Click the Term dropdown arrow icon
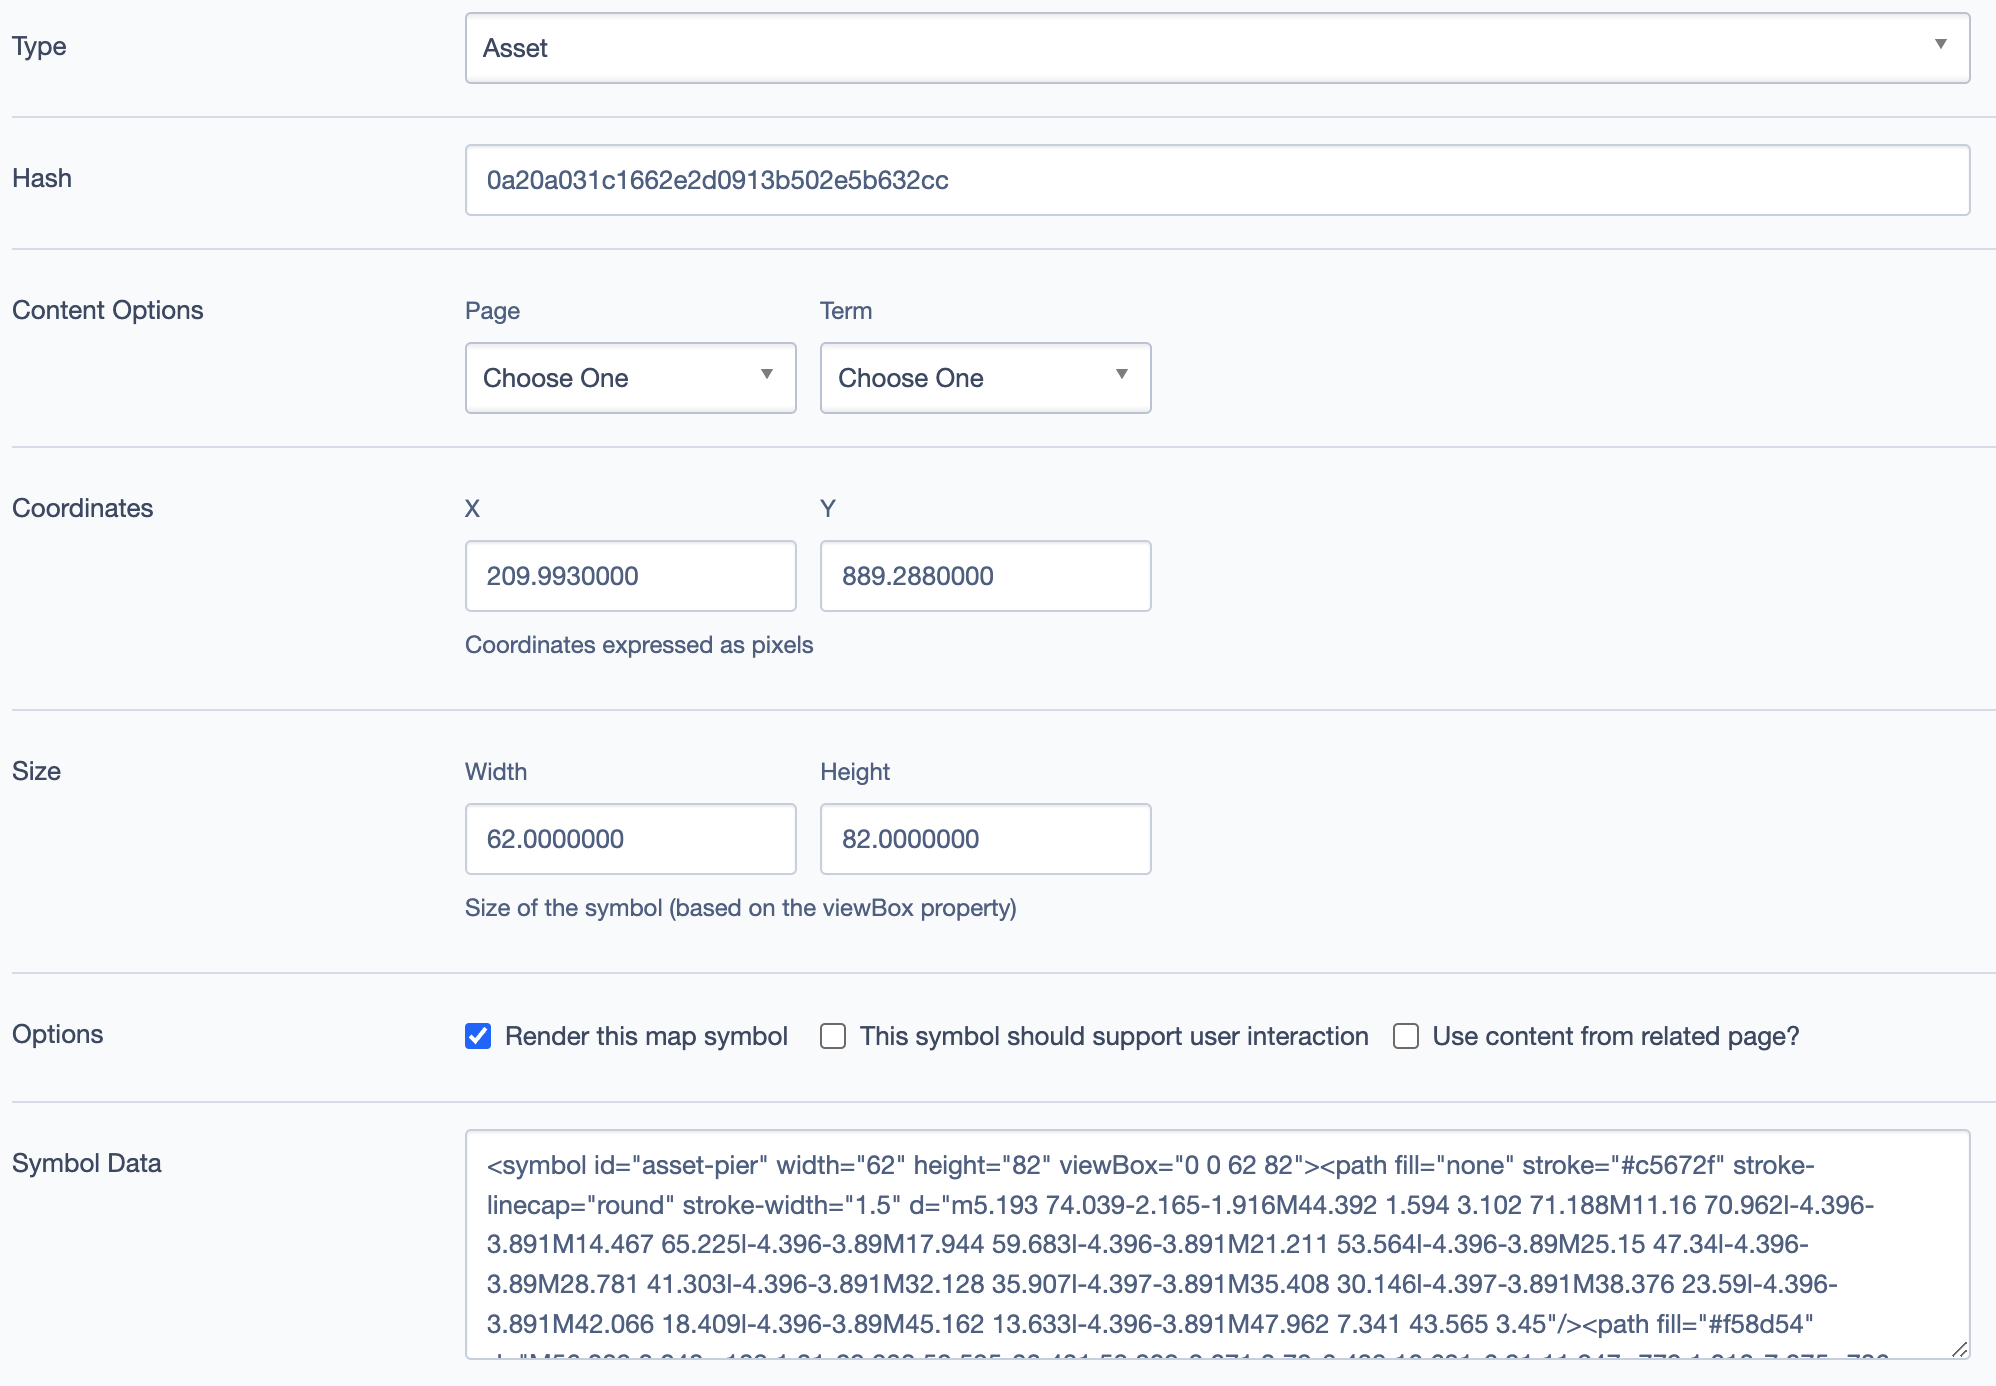The image size is (1996, 1386). point(1122,375)
